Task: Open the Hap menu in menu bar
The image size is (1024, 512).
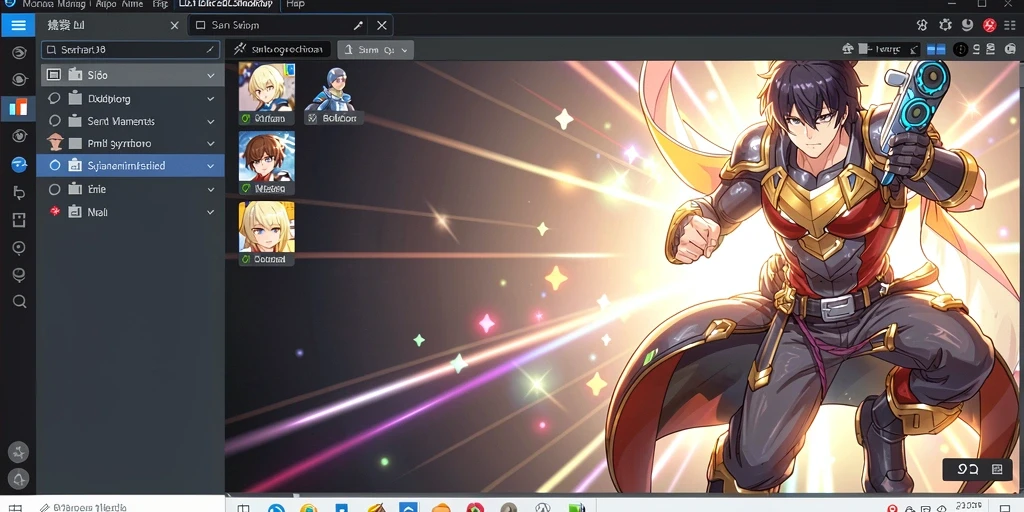Action: coord(295,5)
